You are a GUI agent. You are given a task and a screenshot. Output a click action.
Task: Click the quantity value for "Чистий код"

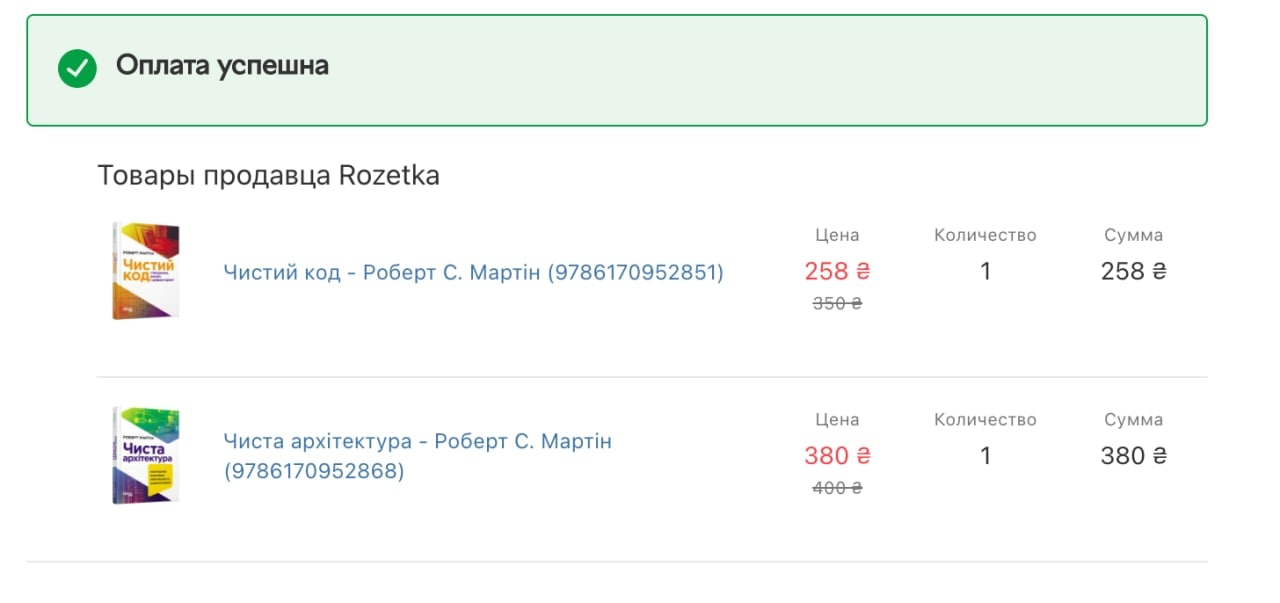985,271
